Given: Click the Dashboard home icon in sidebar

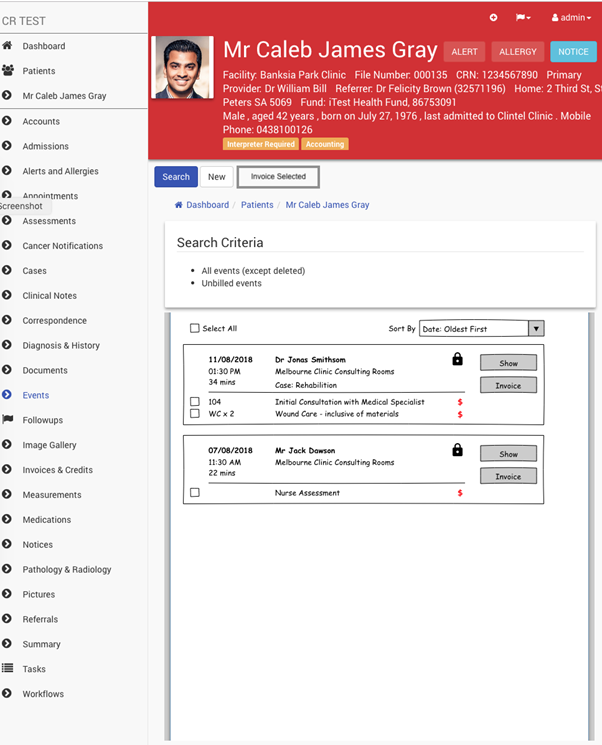Looking at the screenshot, I should point(7,46).
